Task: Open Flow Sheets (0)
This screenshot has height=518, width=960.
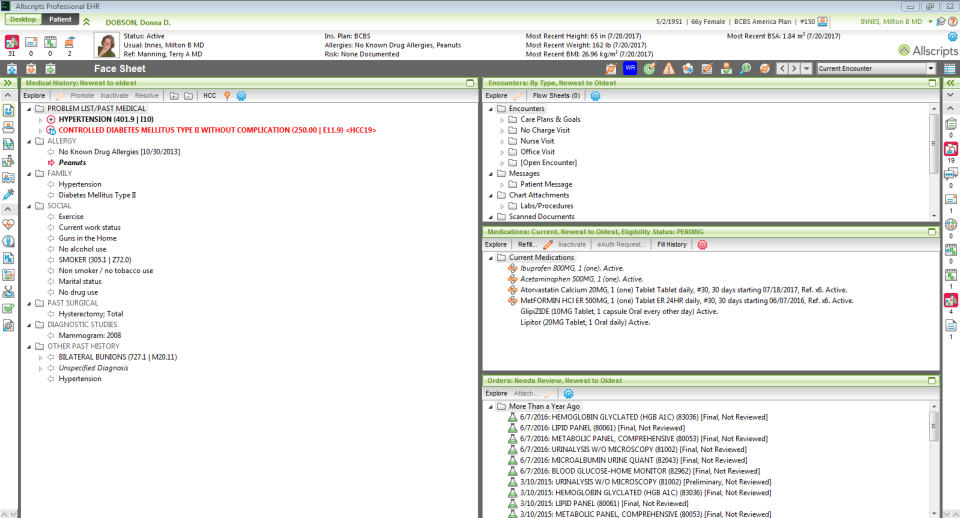Action: (x=556, y=96)
